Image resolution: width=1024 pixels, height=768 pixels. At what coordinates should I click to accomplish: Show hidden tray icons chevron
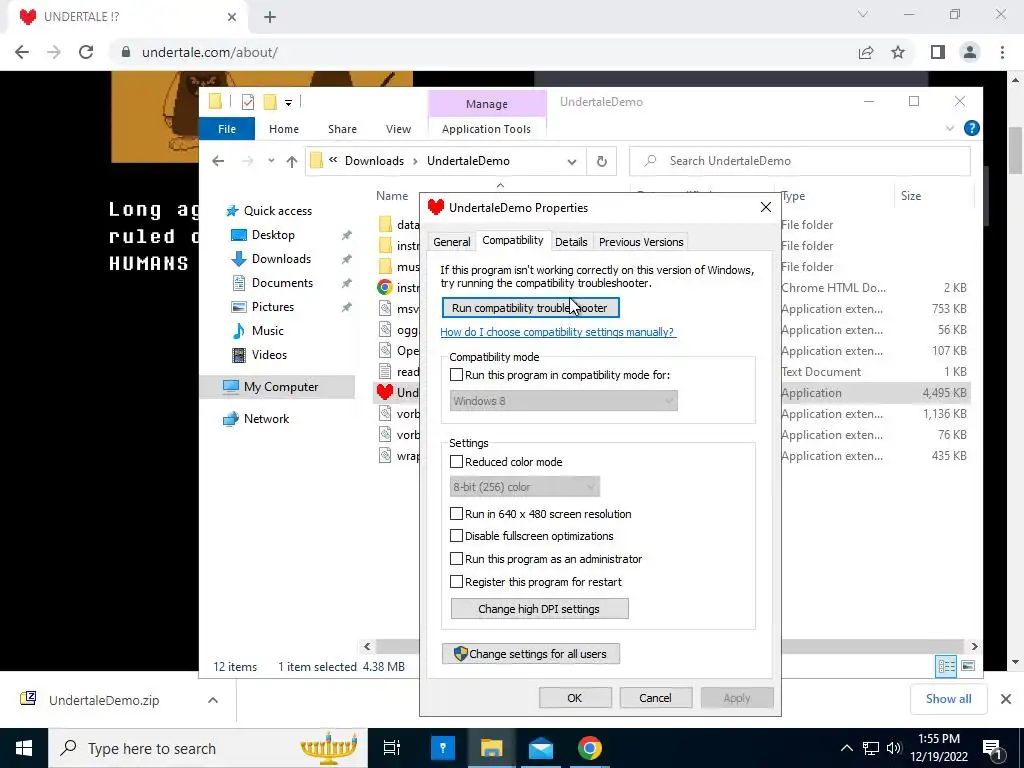pyautogui.click(x=846, y=748)
